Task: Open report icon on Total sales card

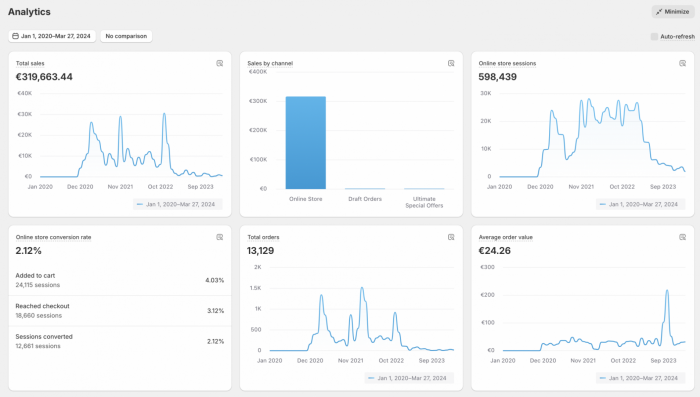Action: coord(220,63)
